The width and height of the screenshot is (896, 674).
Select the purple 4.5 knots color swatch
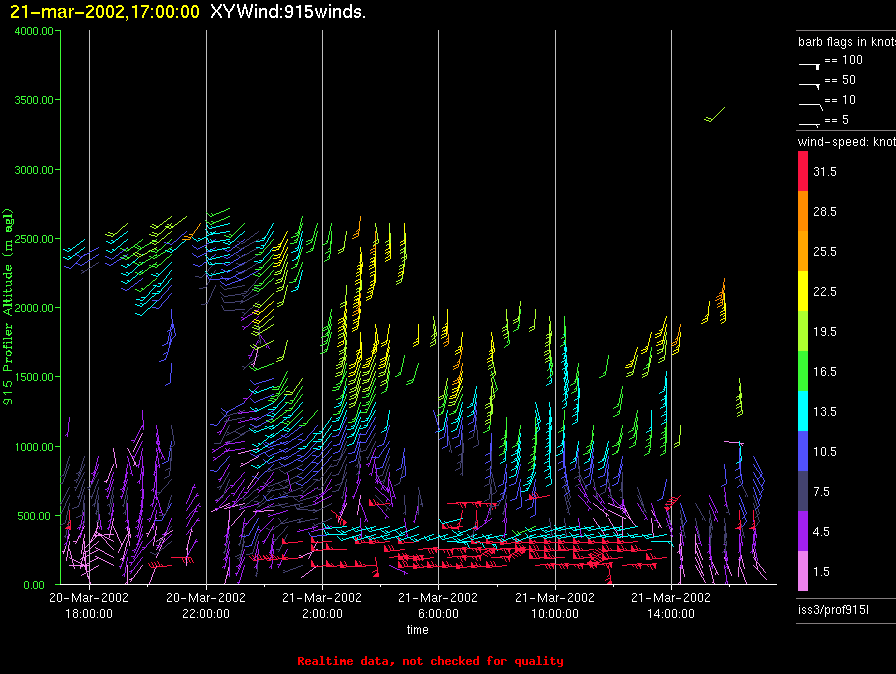click(803, 531)
